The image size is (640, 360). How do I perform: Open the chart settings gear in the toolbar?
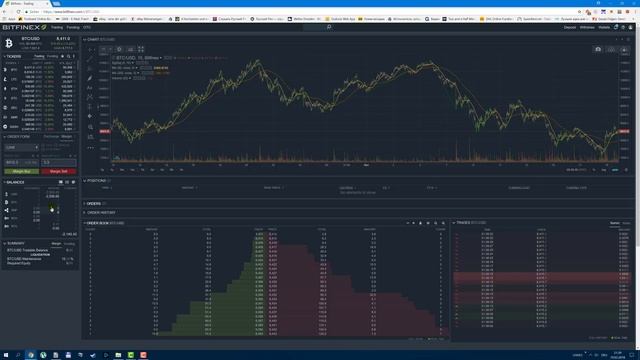119,49
